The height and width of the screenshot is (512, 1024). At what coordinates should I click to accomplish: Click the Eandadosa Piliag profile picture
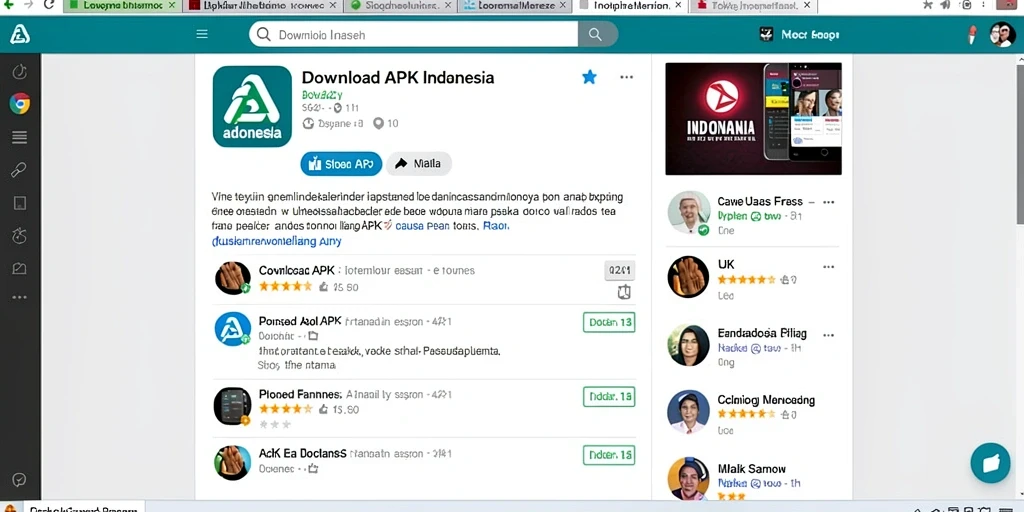688,345
